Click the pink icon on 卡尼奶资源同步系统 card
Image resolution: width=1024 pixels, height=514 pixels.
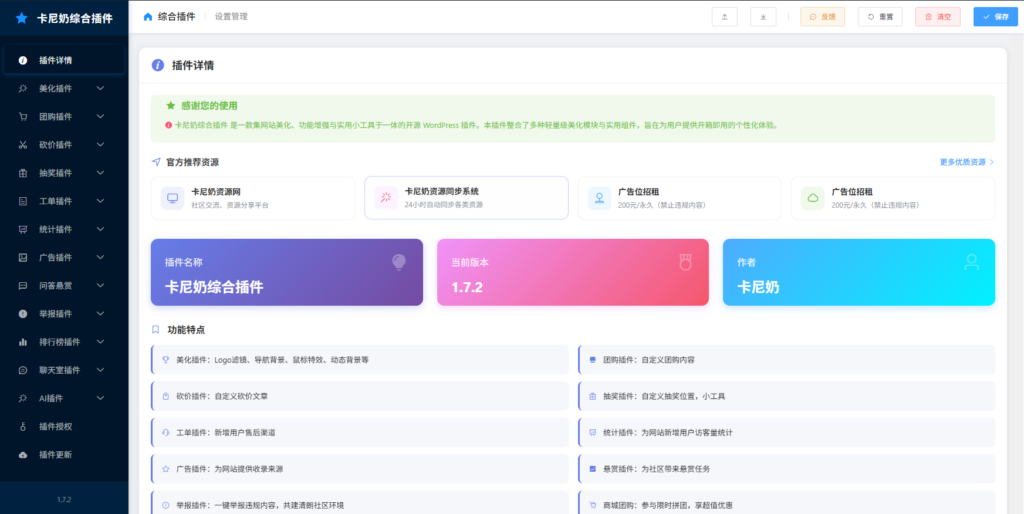click(x=385, y=198)
